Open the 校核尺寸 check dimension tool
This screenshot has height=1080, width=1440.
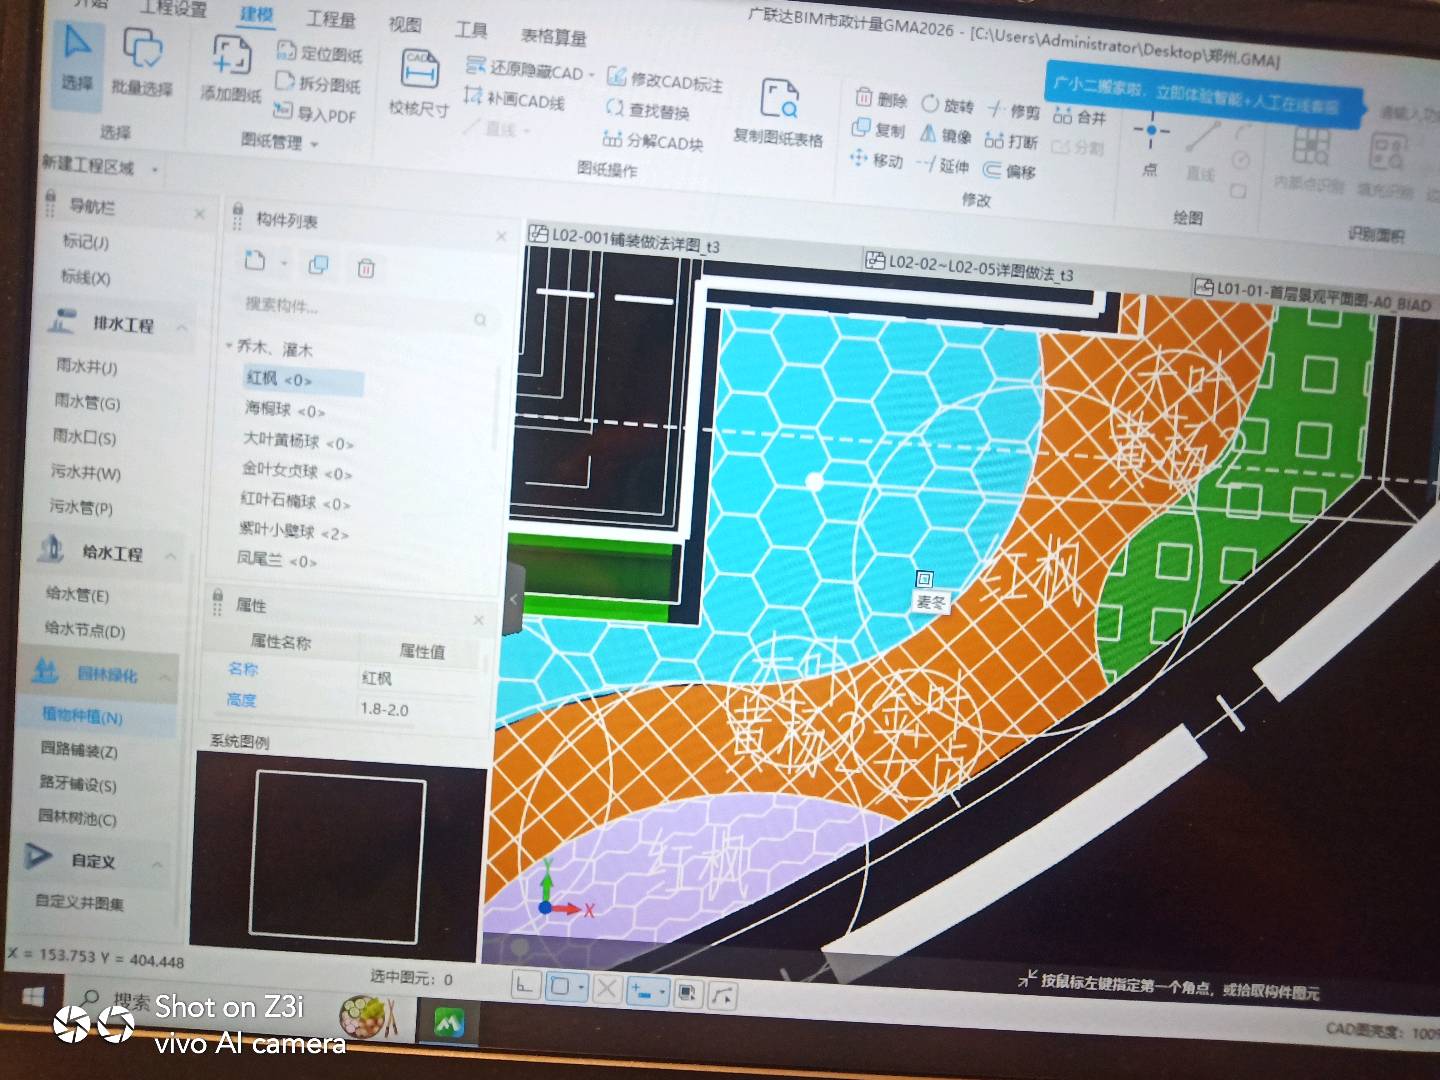[x=419, y=82]
